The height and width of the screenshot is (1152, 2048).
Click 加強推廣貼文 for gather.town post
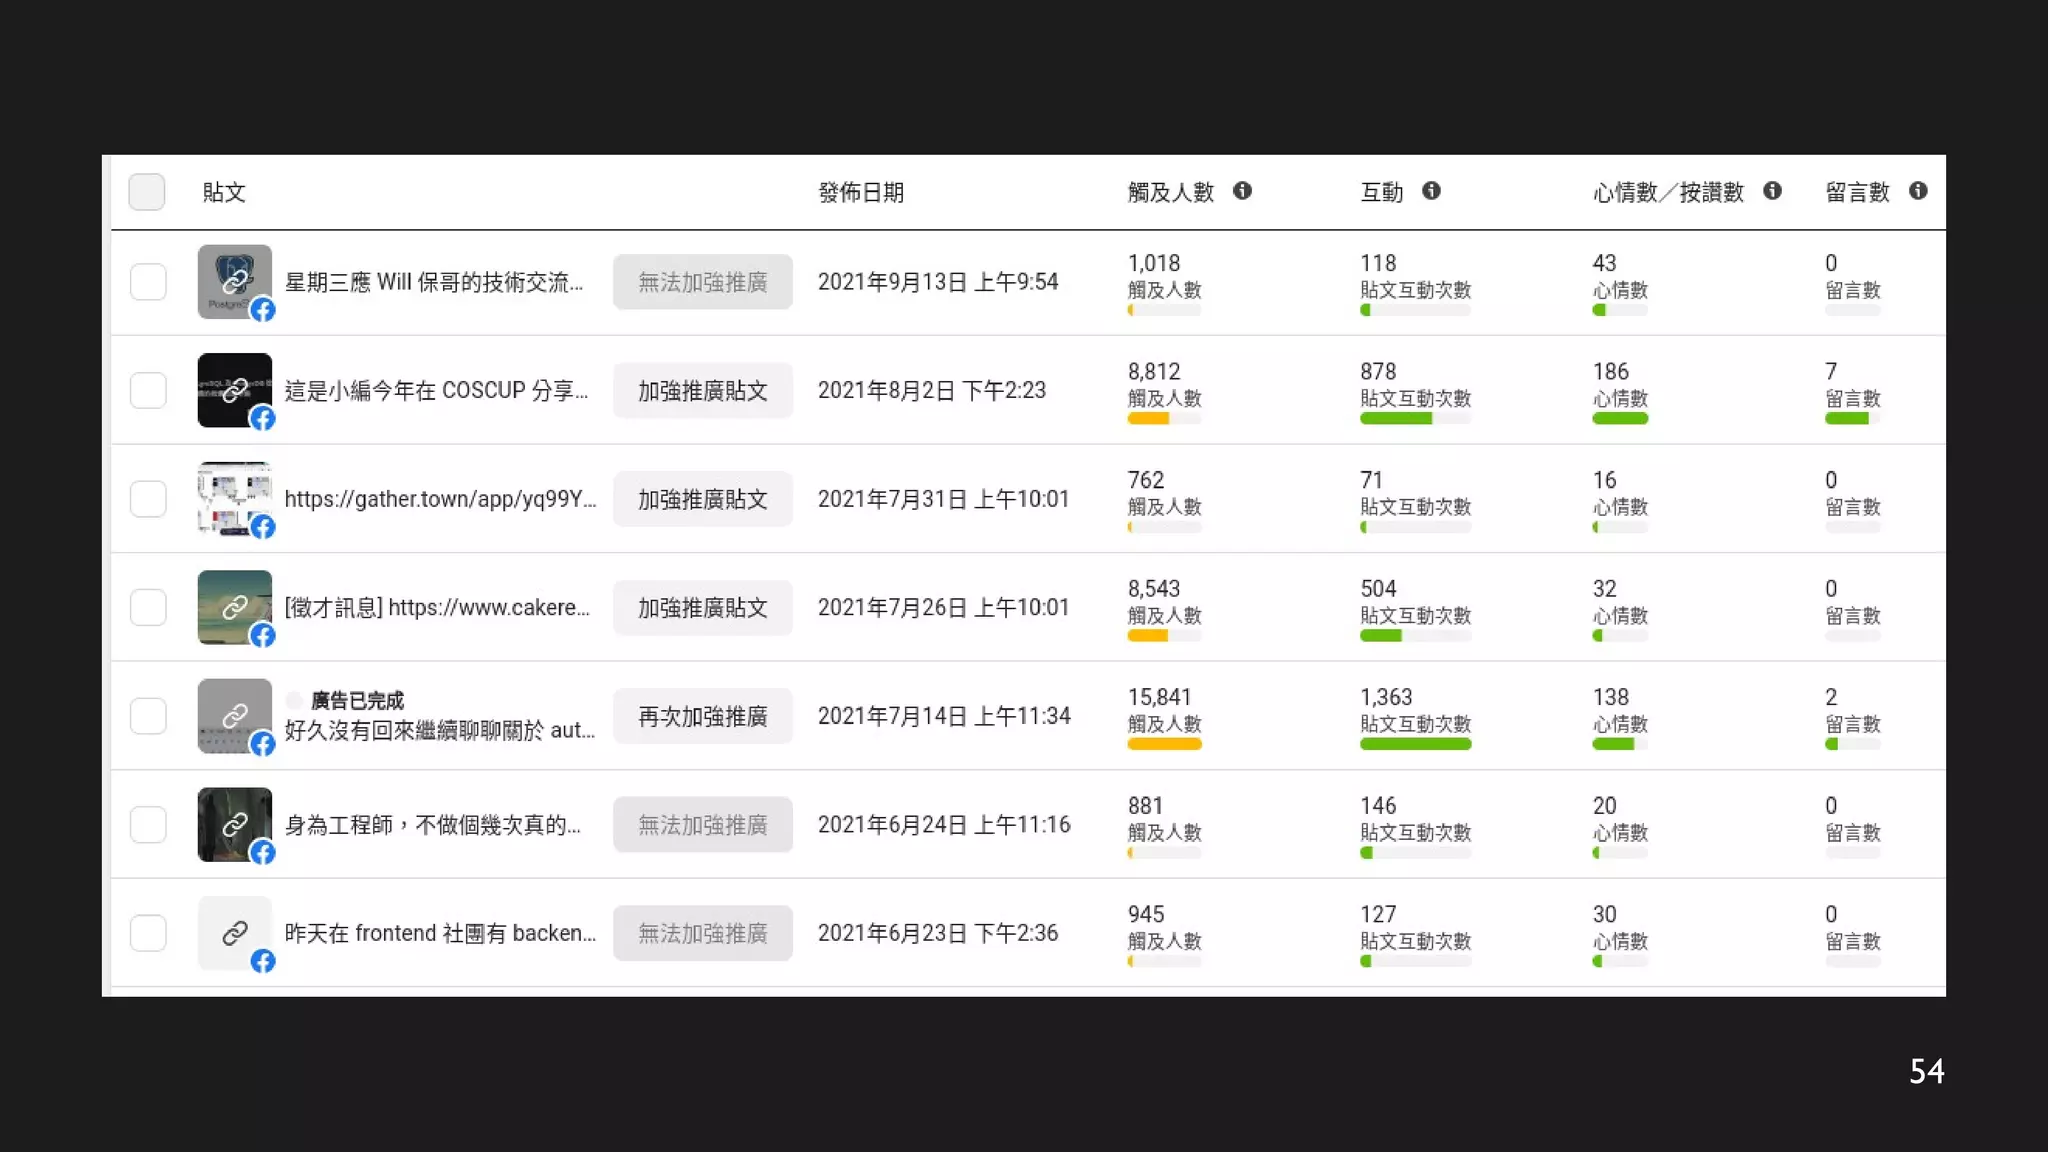702,499
